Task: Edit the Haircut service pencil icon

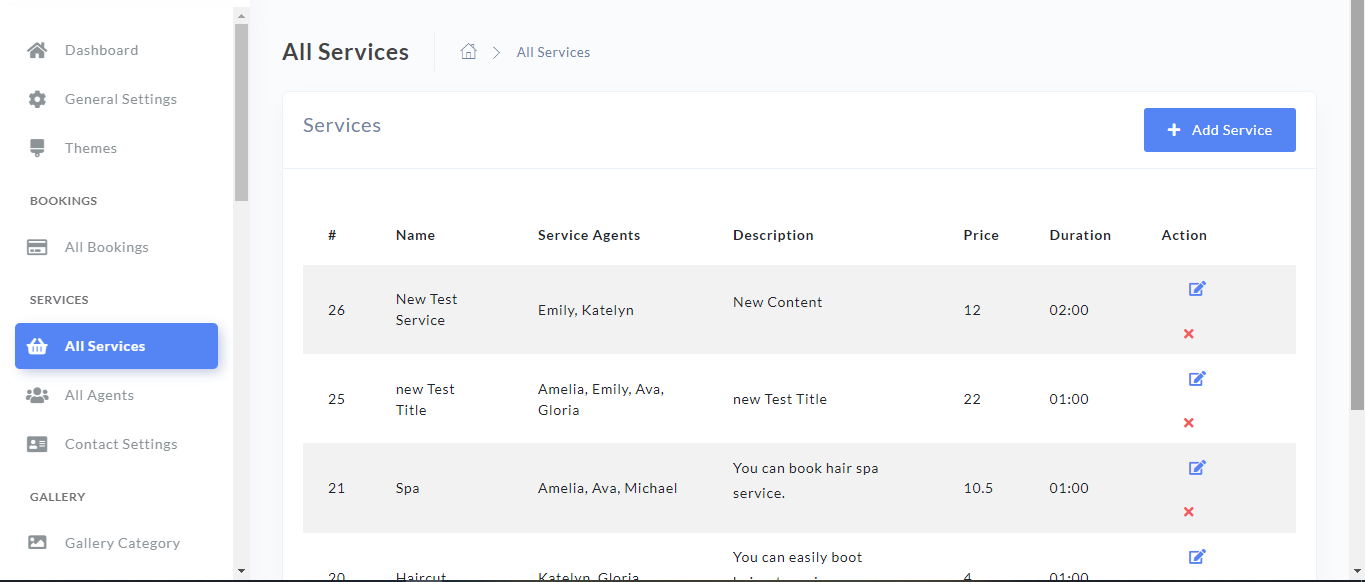Action: click(1197, 557)
